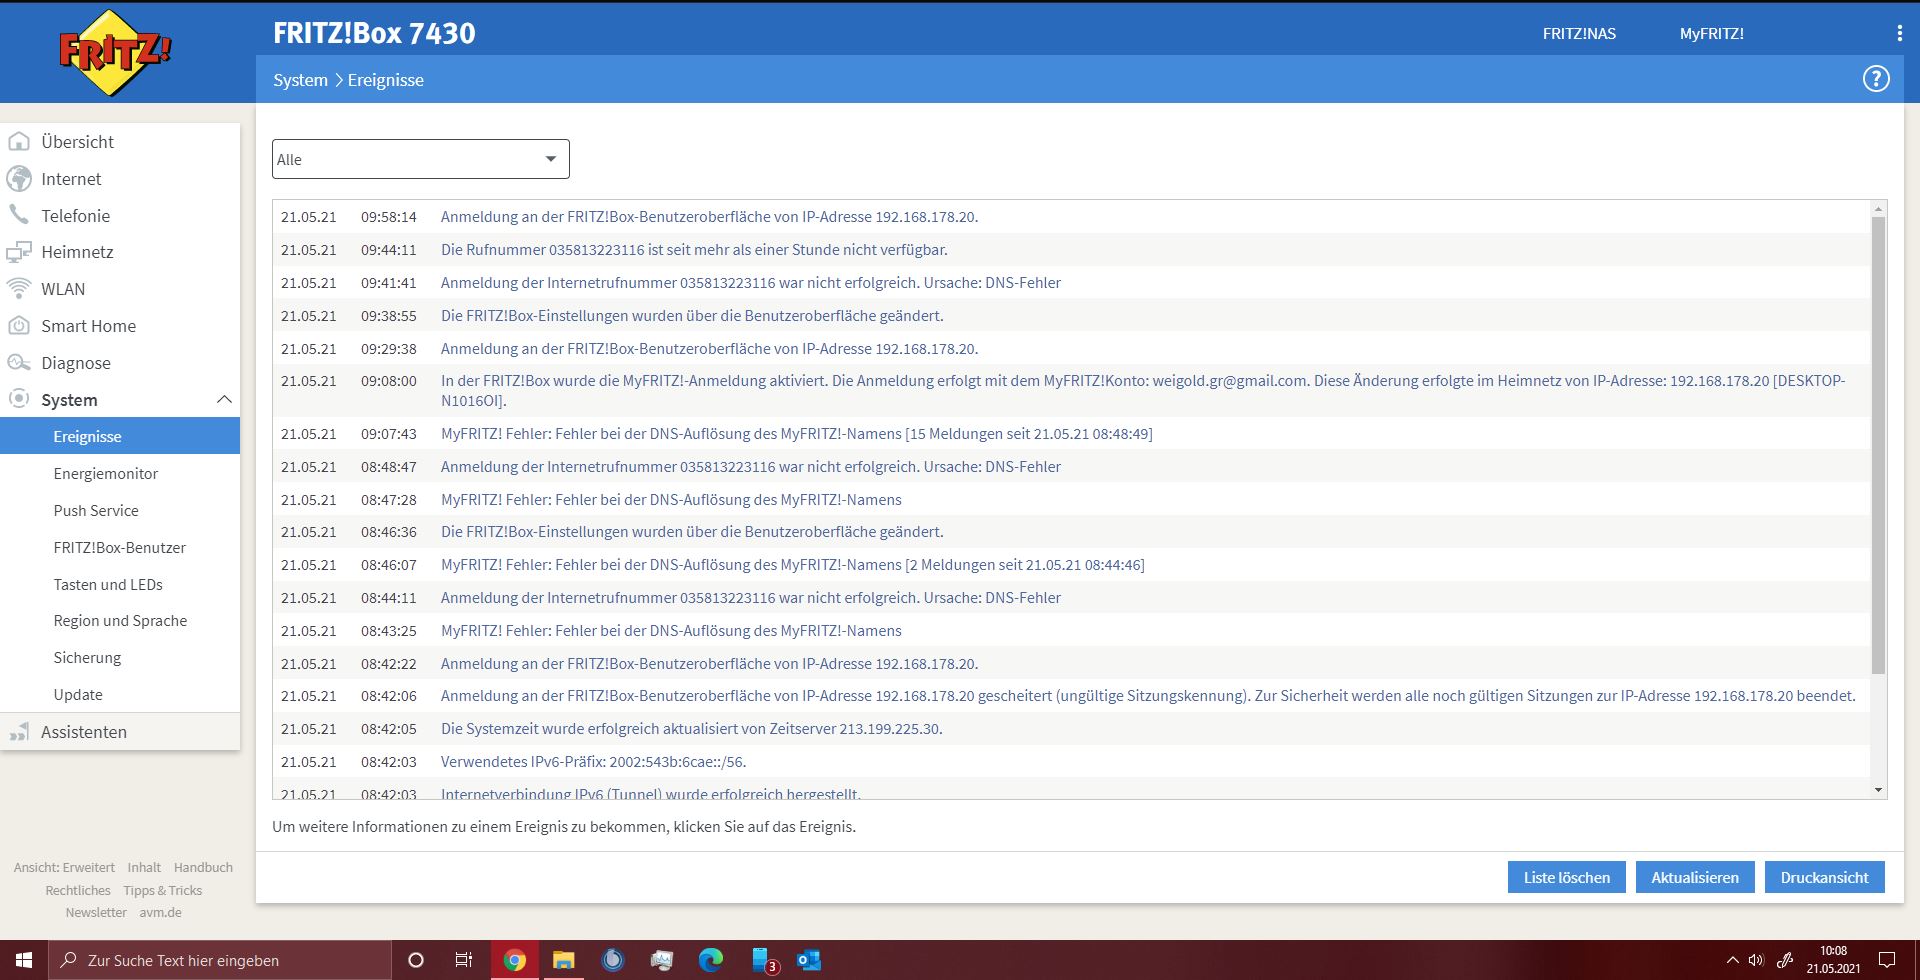This screenshot has width=1920, height=980.
Task: Open Druckansicht print view
Action: pyautogui.click(x=1825, y=877)
